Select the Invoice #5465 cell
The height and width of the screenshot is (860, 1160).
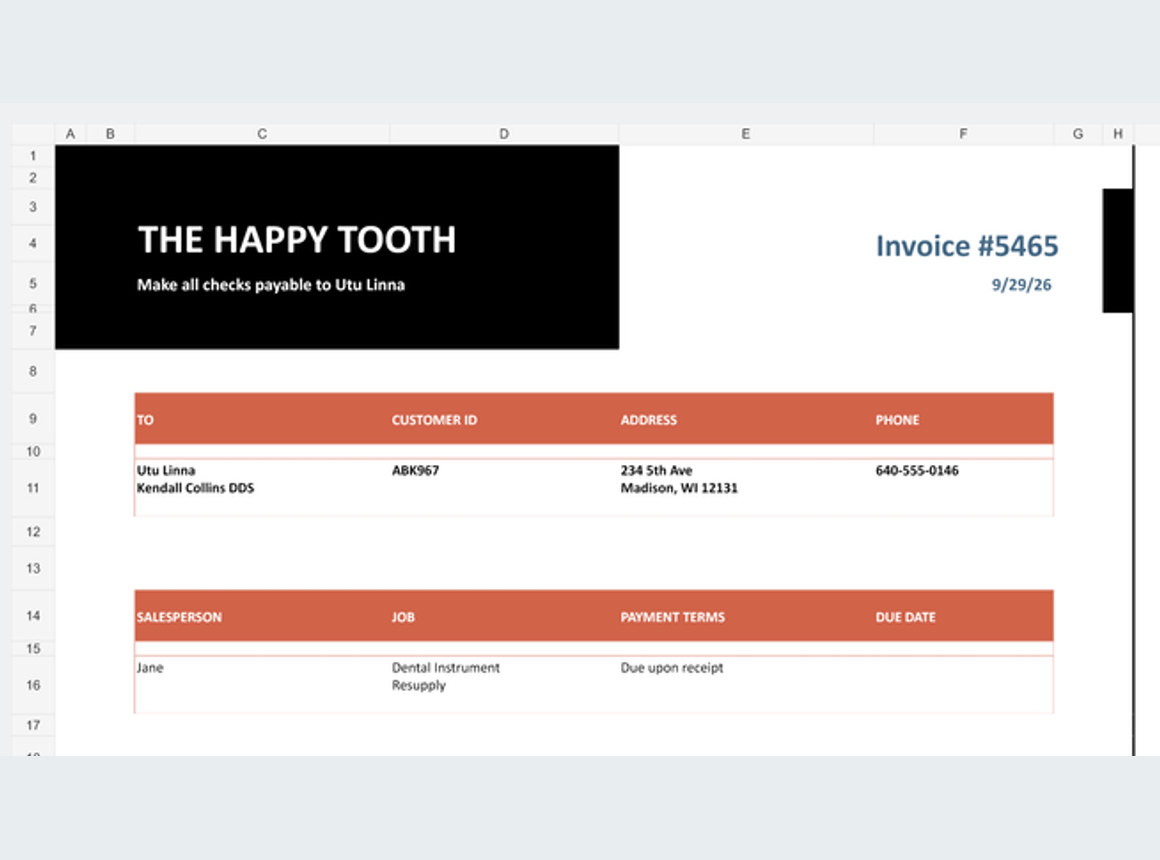[x=967, y=246]
